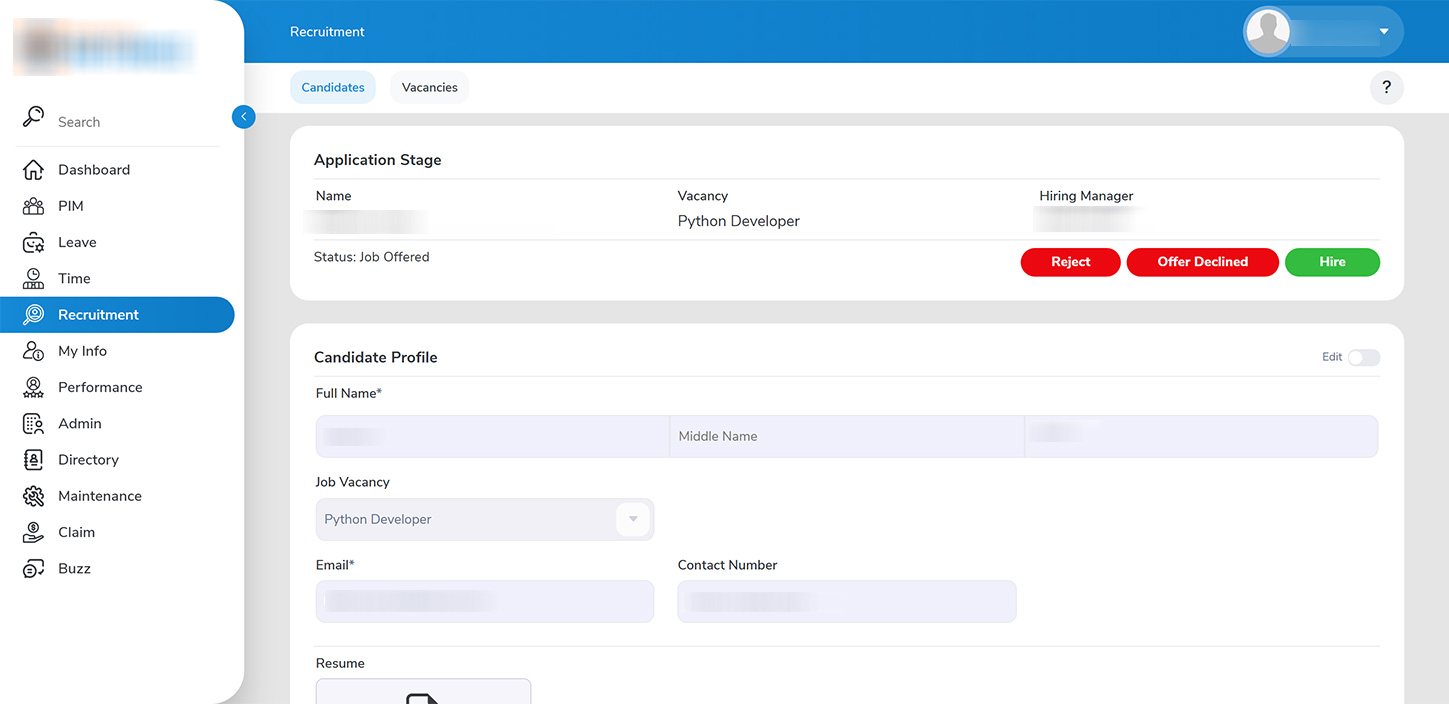Switch to the Vacancies tab
This screenshot has height=704, width=1449.
coord(429,88)
